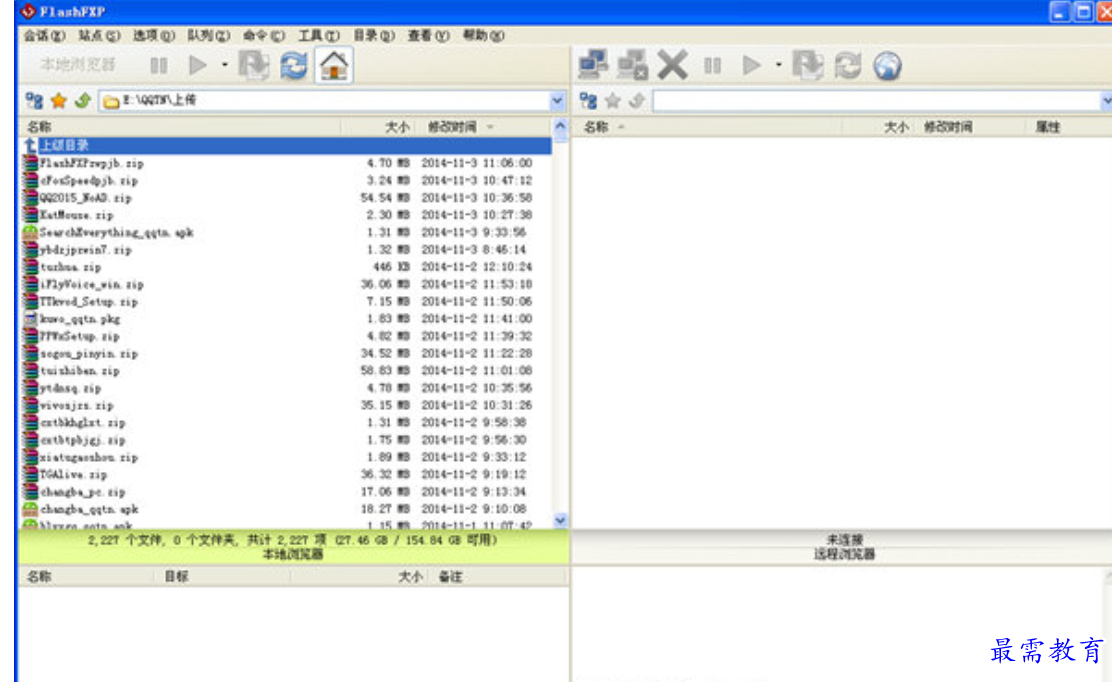Click the remote favorites star icon
Viewport: 1112px width, 682px height.
(613, 101)
